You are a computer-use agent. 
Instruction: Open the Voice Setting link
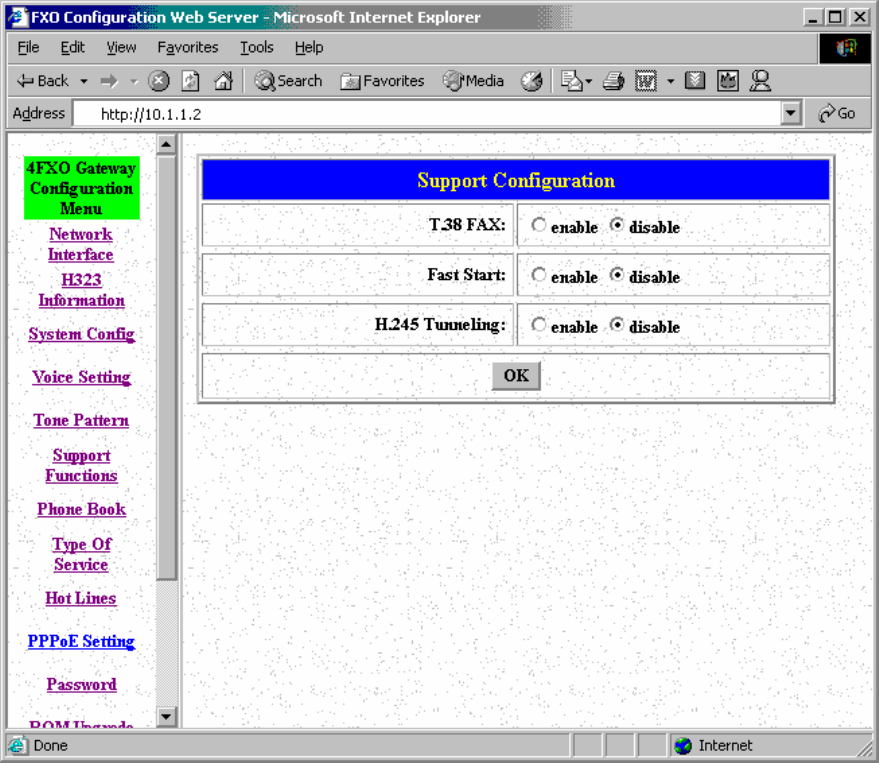pos(81,377)
